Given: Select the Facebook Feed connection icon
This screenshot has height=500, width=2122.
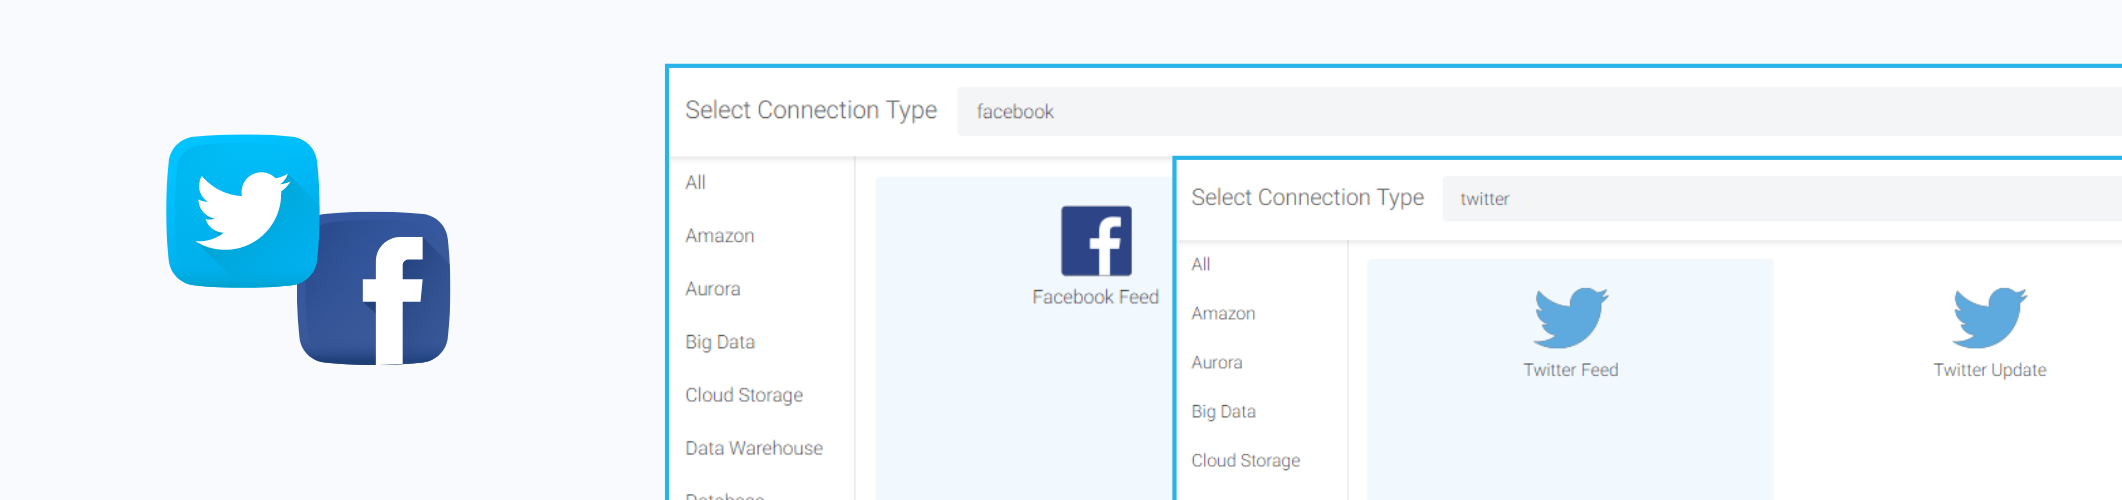Looking at the screenshot, I should tap(1096, 241).
